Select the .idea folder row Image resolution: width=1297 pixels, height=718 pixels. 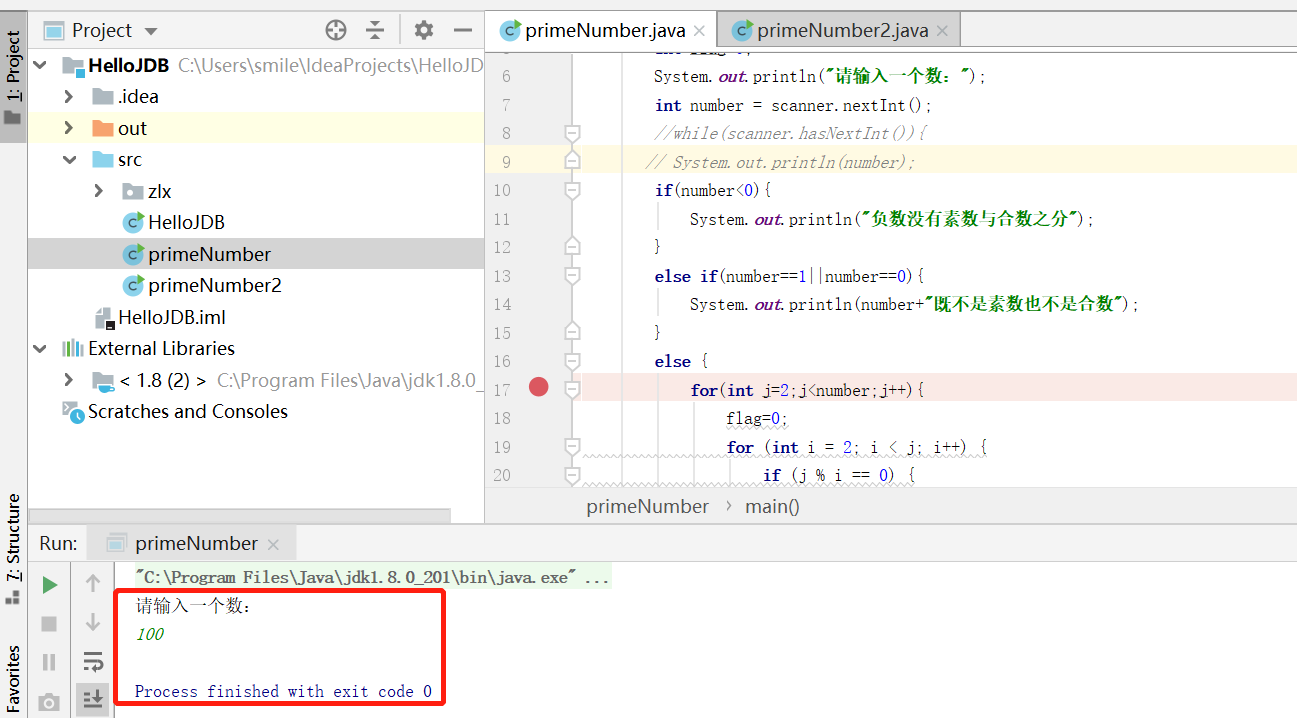click(255, 97)
